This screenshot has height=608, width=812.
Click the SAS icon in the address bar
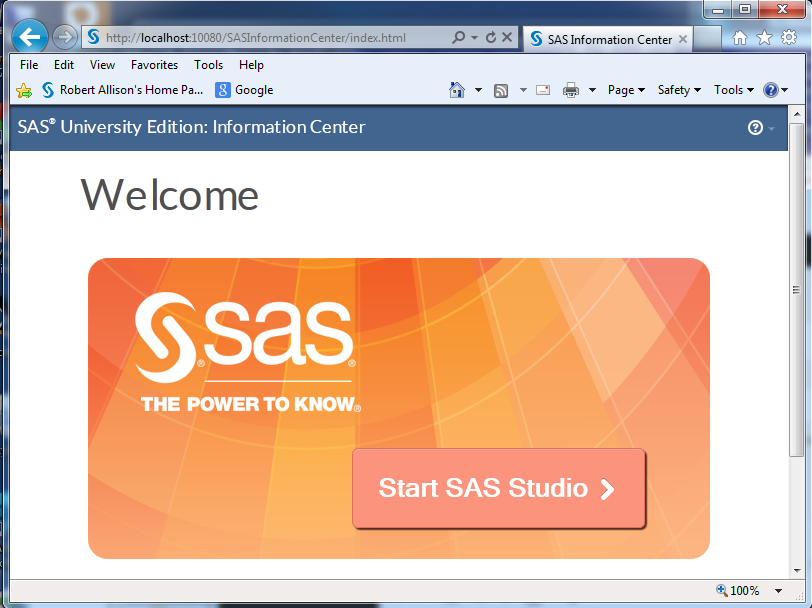tap(94, 37)
